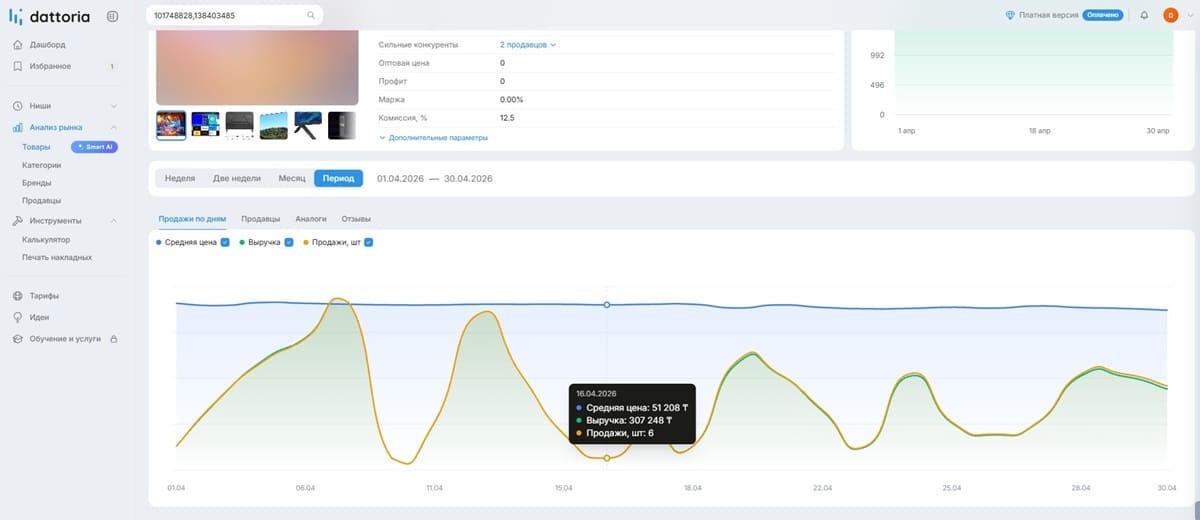1200x520 pixels.
Task: Click the Комиссия value 12.5
Action: pyautogui.click(x=507, y=118)
